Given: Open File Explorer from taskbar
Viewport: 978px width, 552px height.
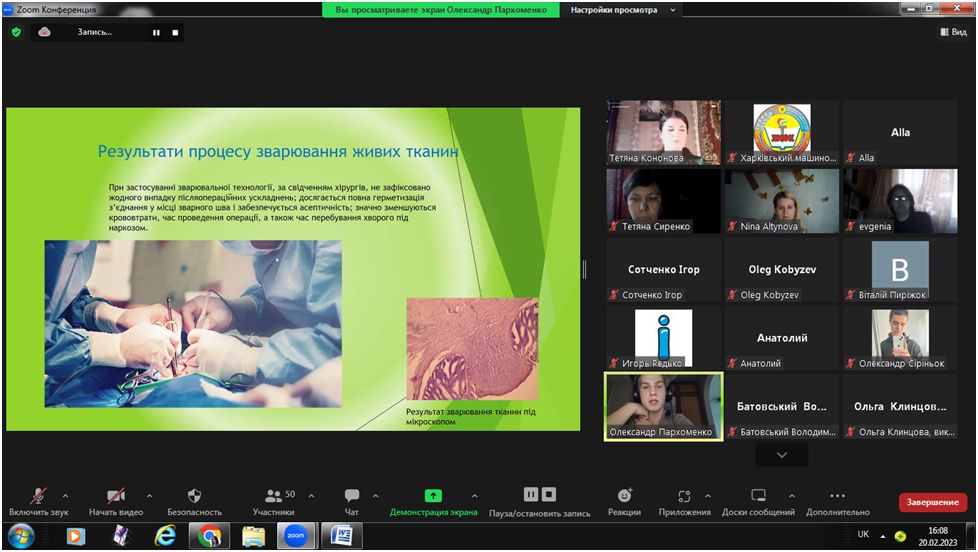Looking at the screenshot, I should pos(253,536).
